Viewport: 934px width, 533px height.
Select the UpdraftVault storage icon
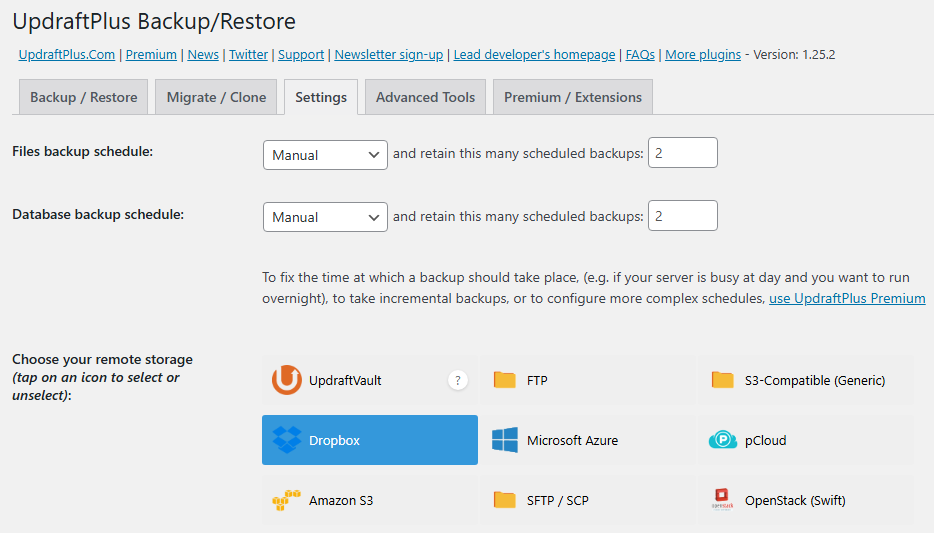pos(287,380)
